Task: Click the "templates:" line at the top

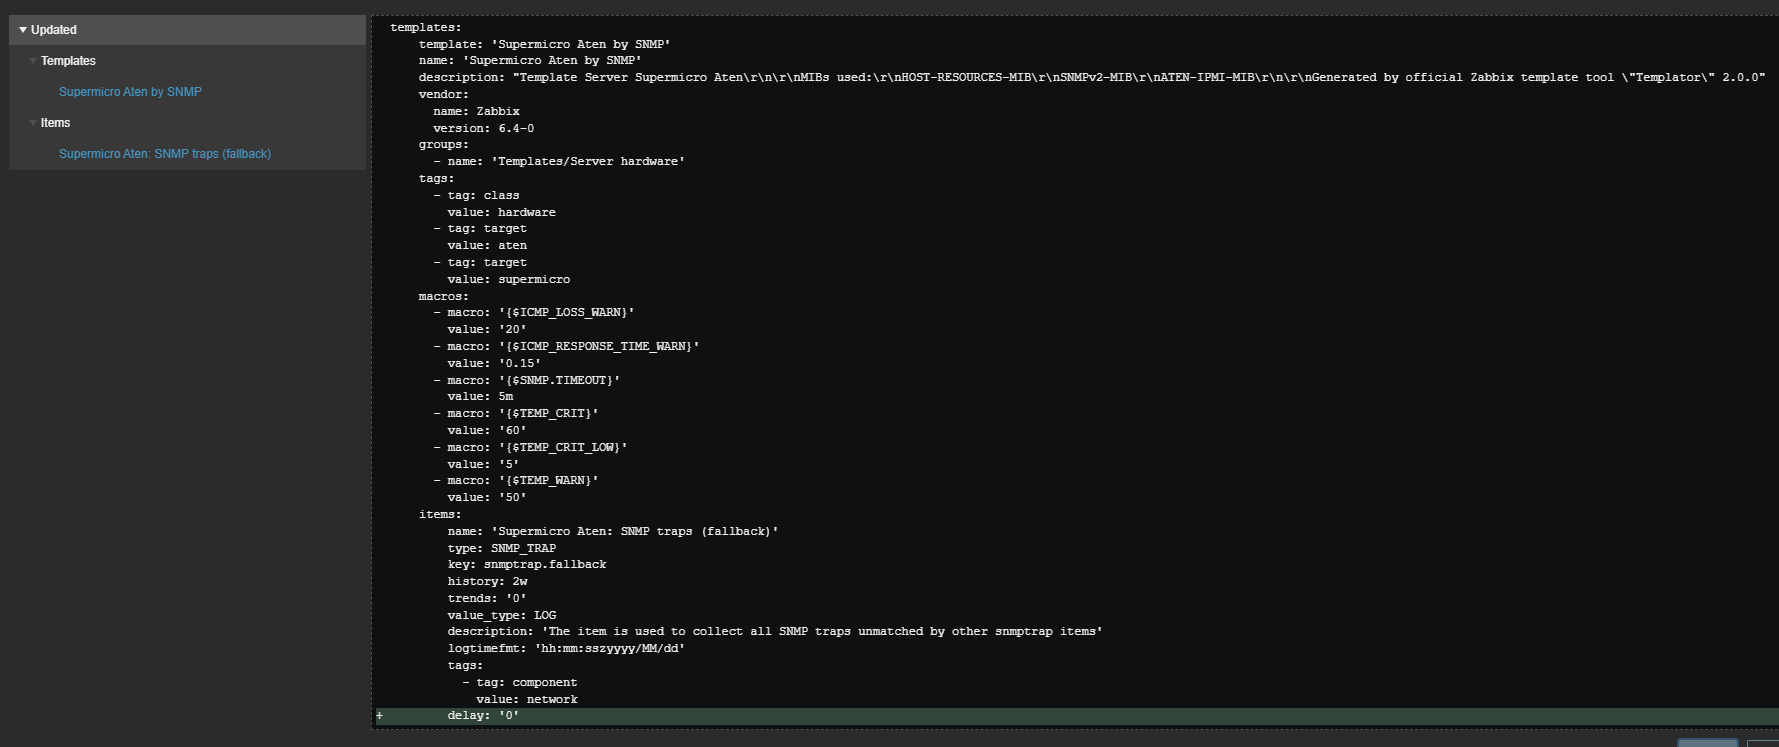Action: [426, 27]
